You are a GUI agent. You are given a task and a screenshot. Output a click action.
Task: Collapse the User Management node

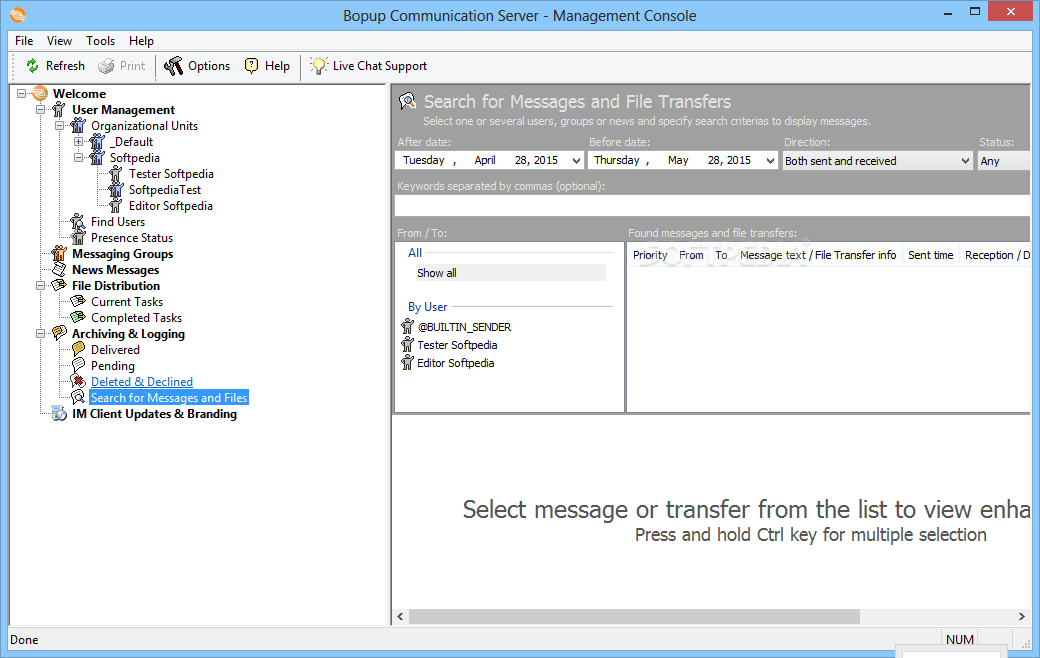[40, 109]
